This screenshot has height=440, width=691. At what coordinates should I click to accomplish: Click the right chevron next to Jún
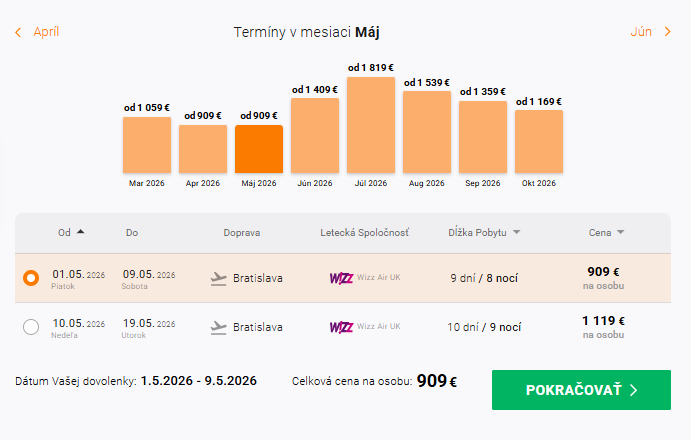click(x=667, y=32)
